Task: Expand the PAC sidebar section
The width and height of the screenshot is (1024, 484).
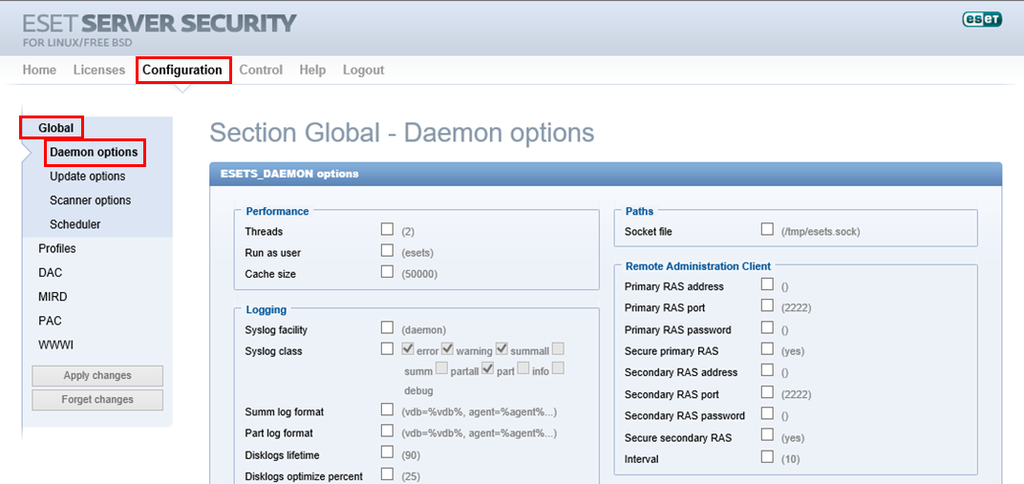Action: 50,321
